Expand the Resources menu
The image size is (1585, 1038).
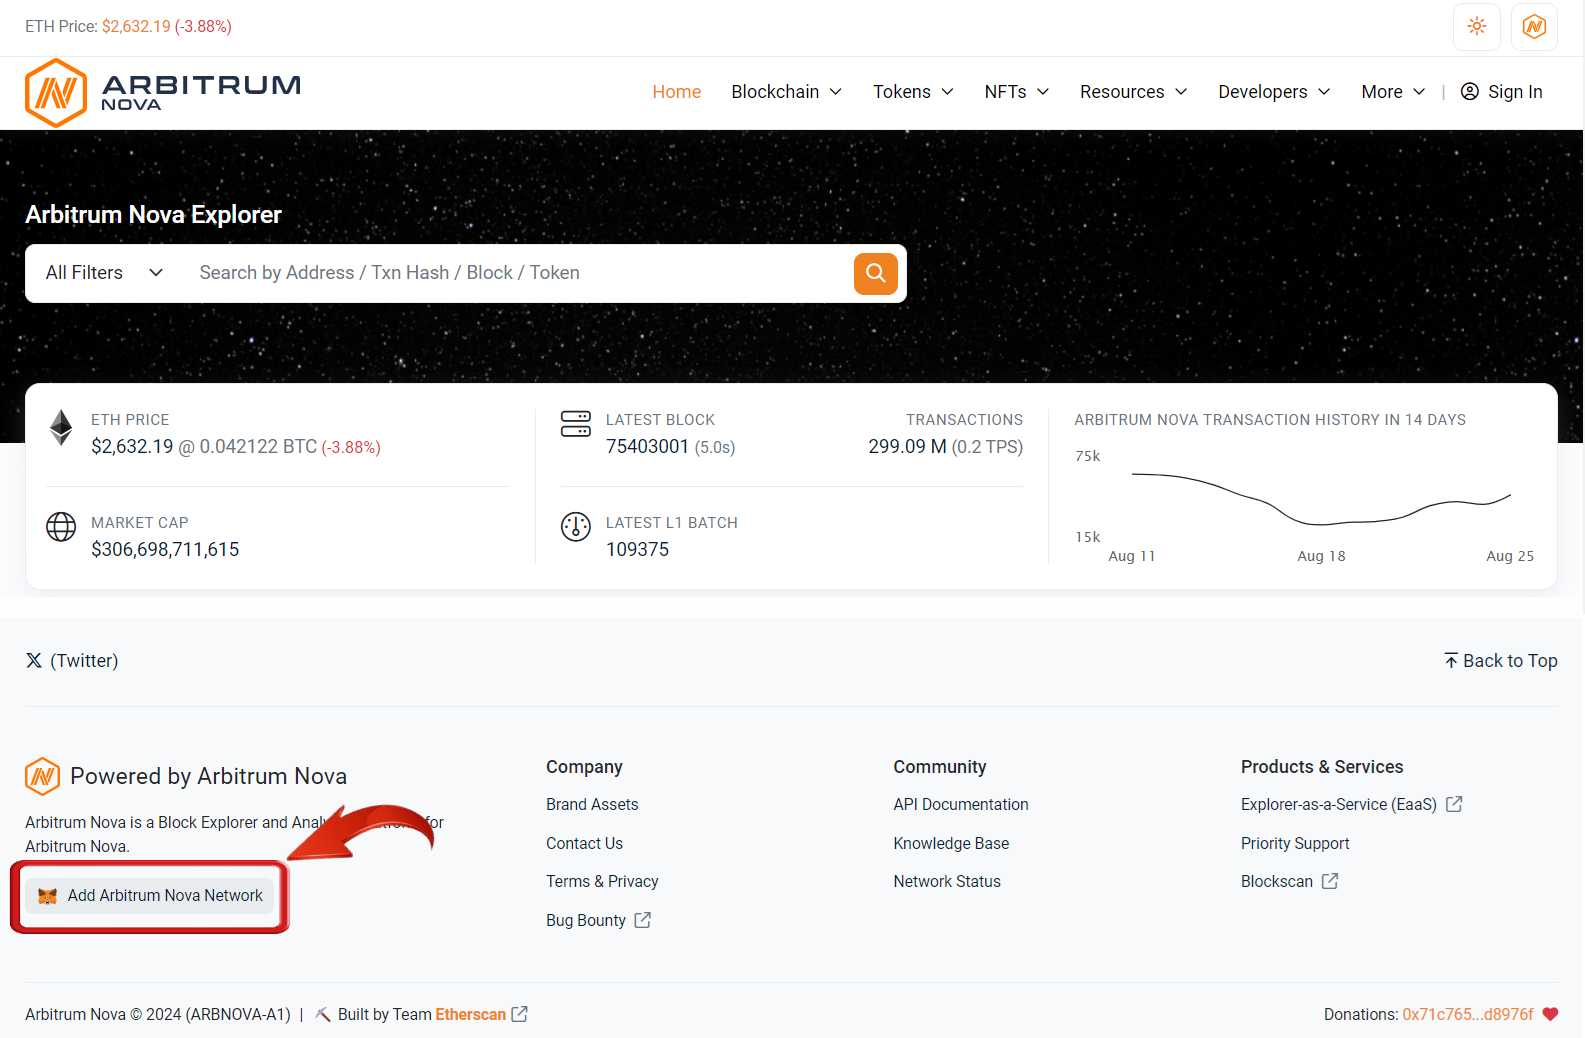coord(1134,91)
